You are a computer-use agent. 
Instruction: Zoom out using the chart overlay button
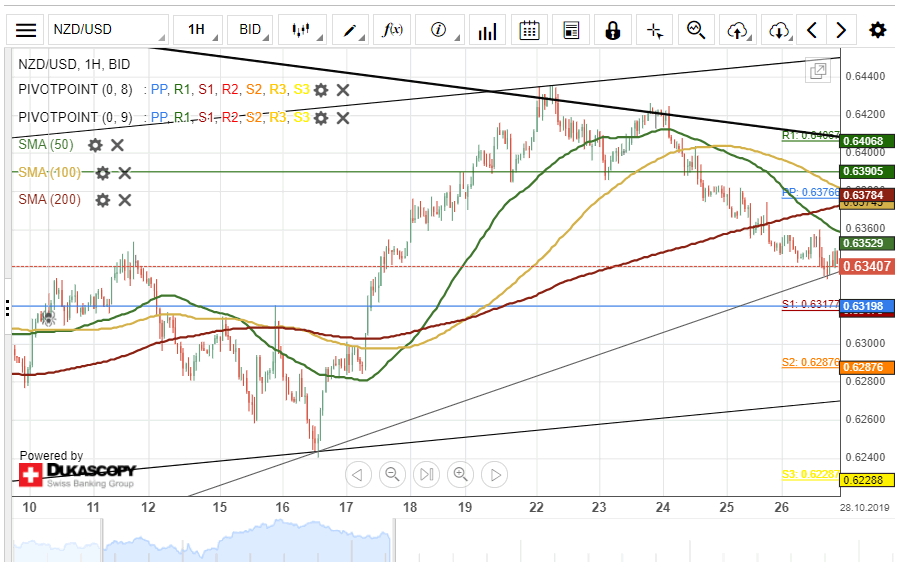point(392,474)
